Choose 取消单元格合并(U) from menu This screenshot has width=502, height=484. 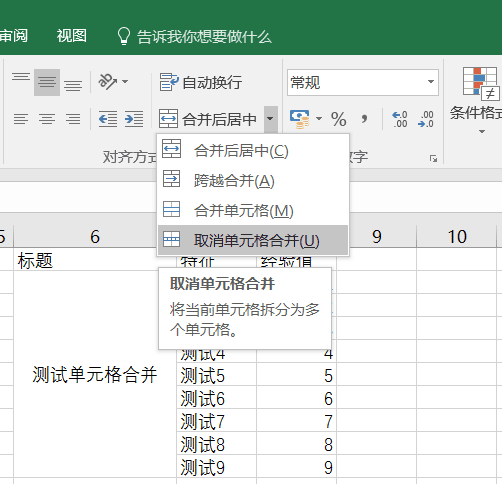253,240
